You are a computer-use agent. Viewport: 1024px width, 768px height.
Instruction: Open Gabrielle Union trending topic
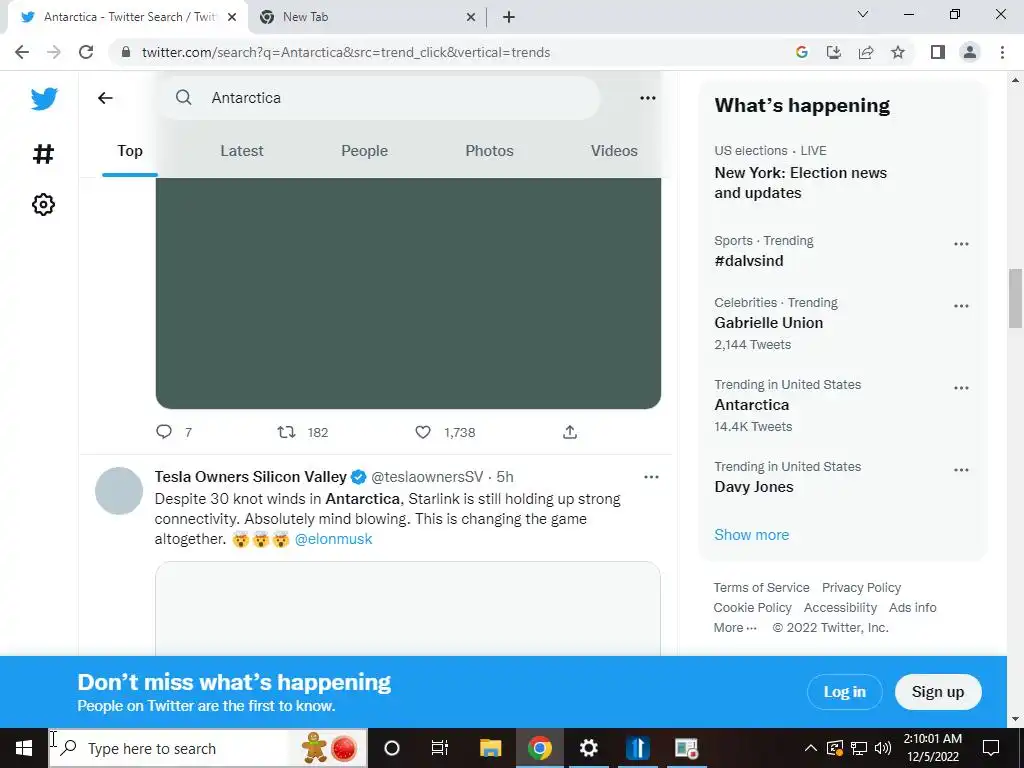coord(769,323)
